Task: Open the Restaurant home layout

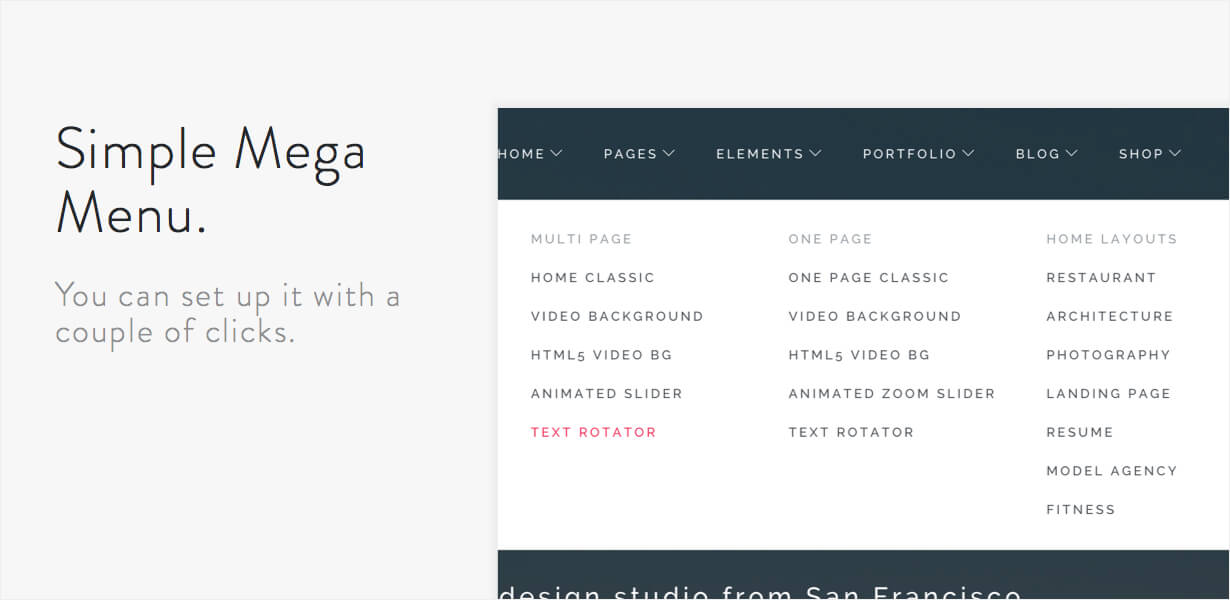Action: tap(1101, 278)
